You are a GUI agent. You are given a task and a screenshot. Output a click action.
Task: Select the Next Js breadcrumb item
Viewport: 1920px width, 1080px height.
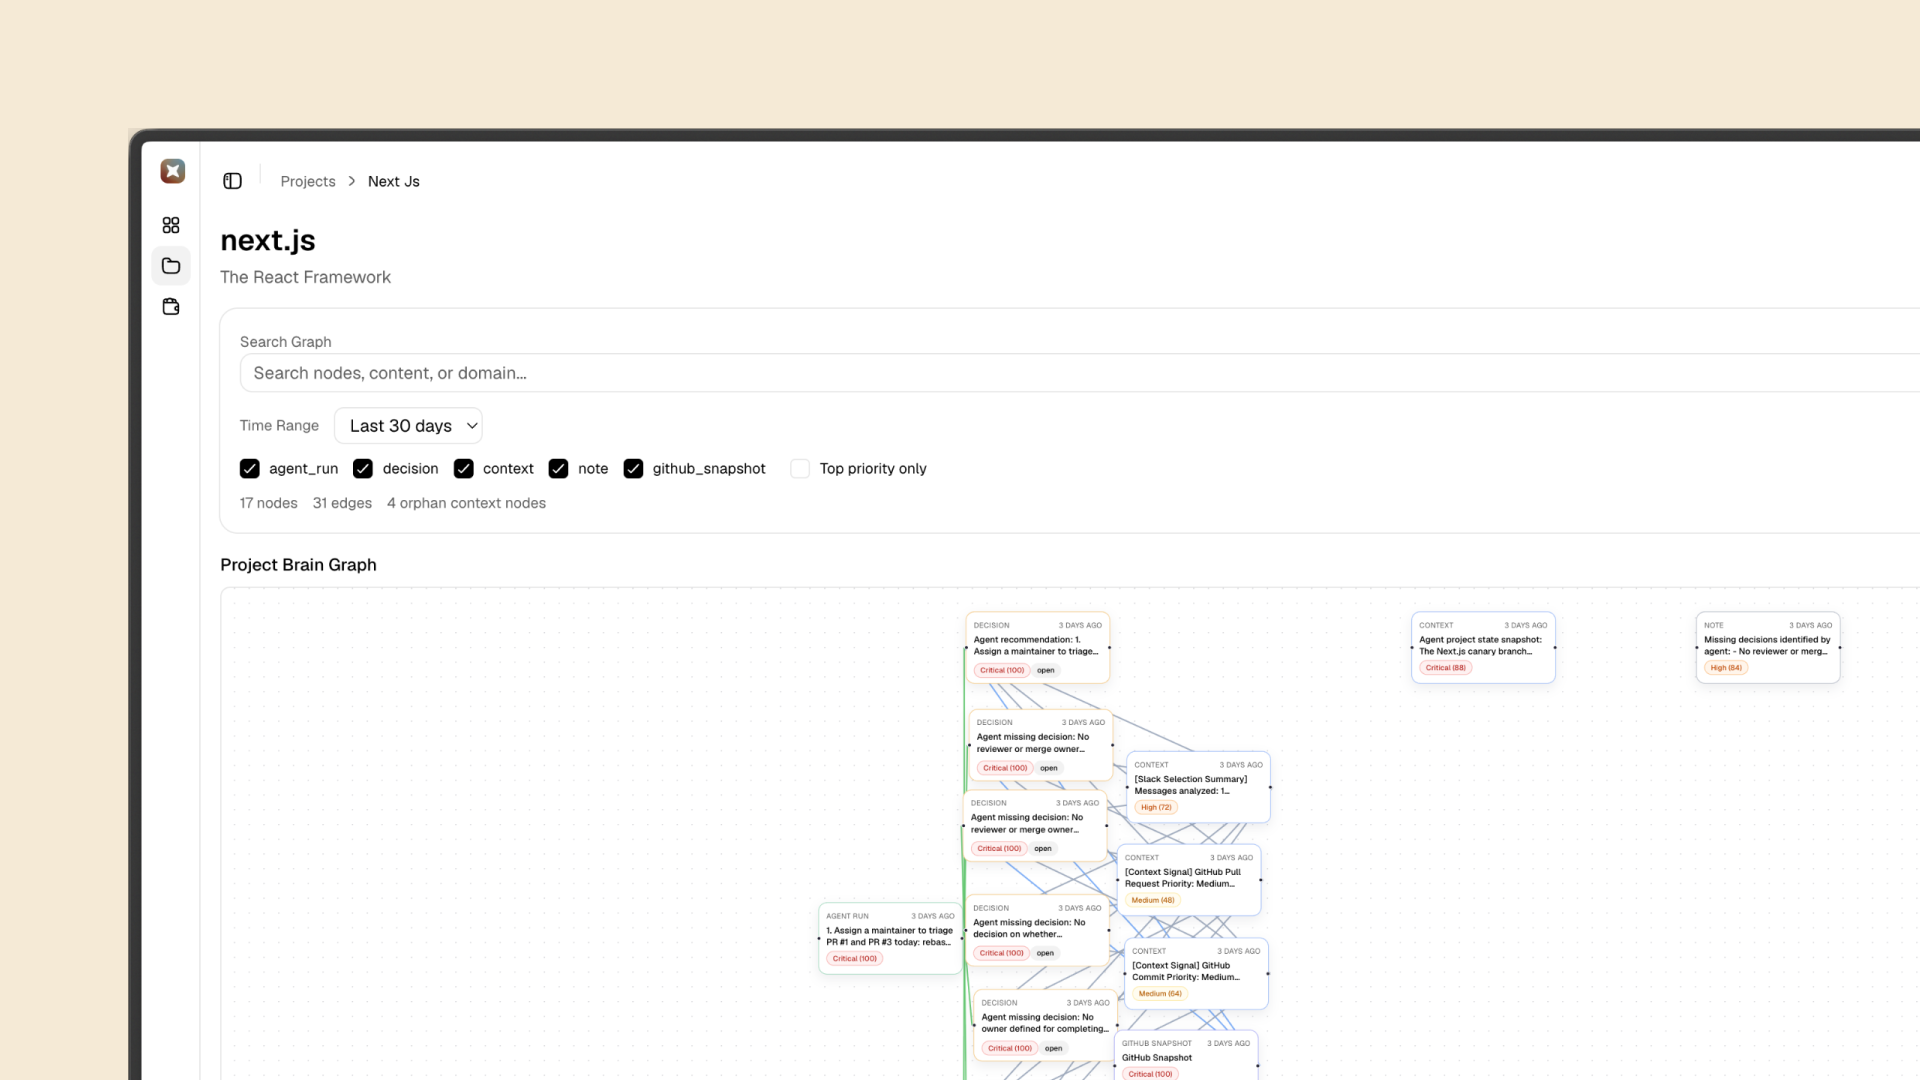pyautogui.click(x=393, y=181)
